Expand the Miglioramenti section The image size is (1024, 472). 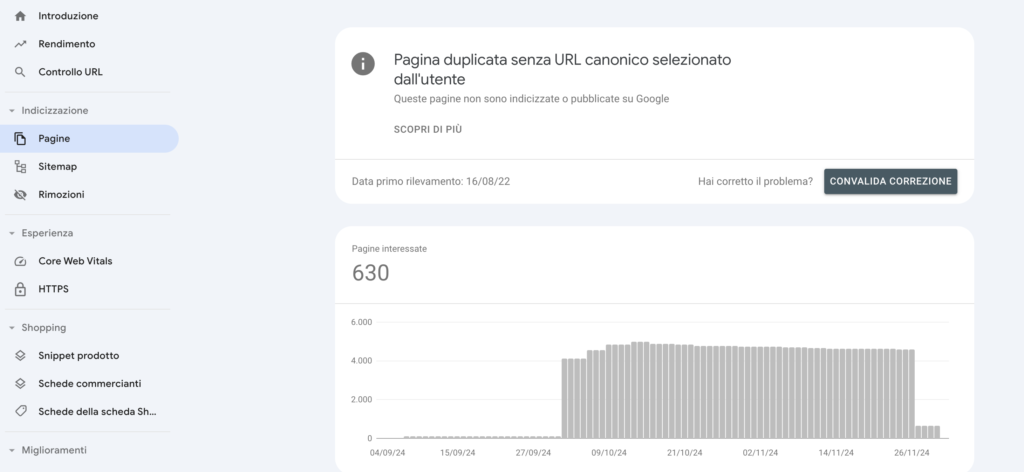tap(11, 450)
